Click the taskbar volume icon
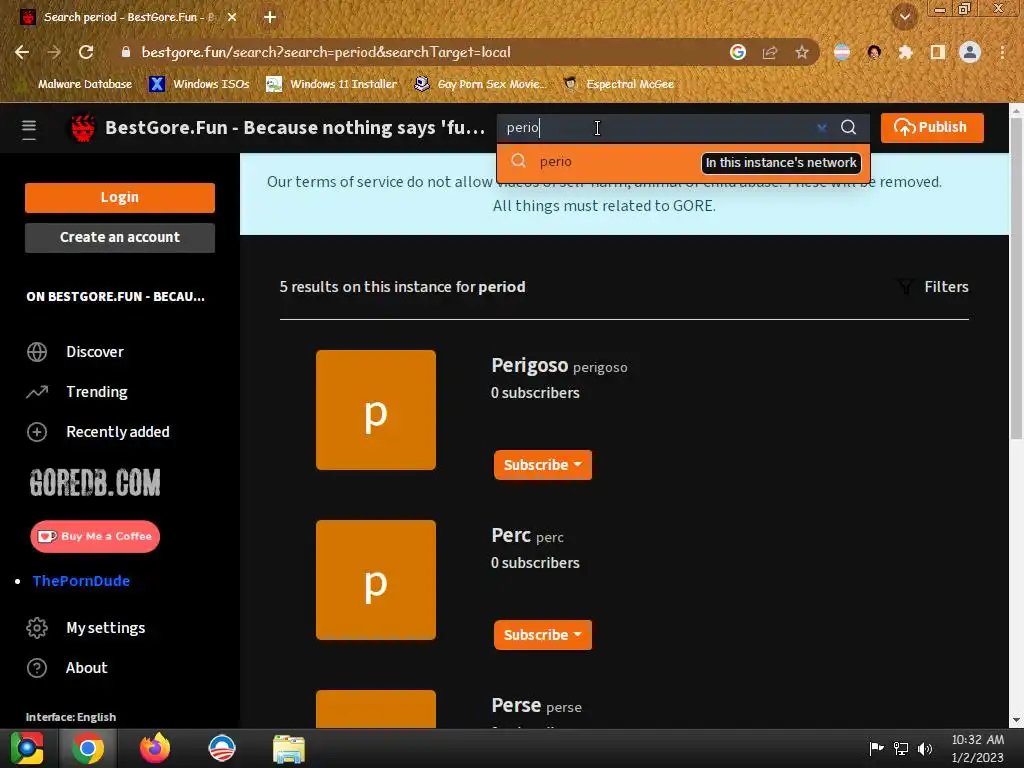Screen dimensions: 1024x768 click(x=925, y=748)
